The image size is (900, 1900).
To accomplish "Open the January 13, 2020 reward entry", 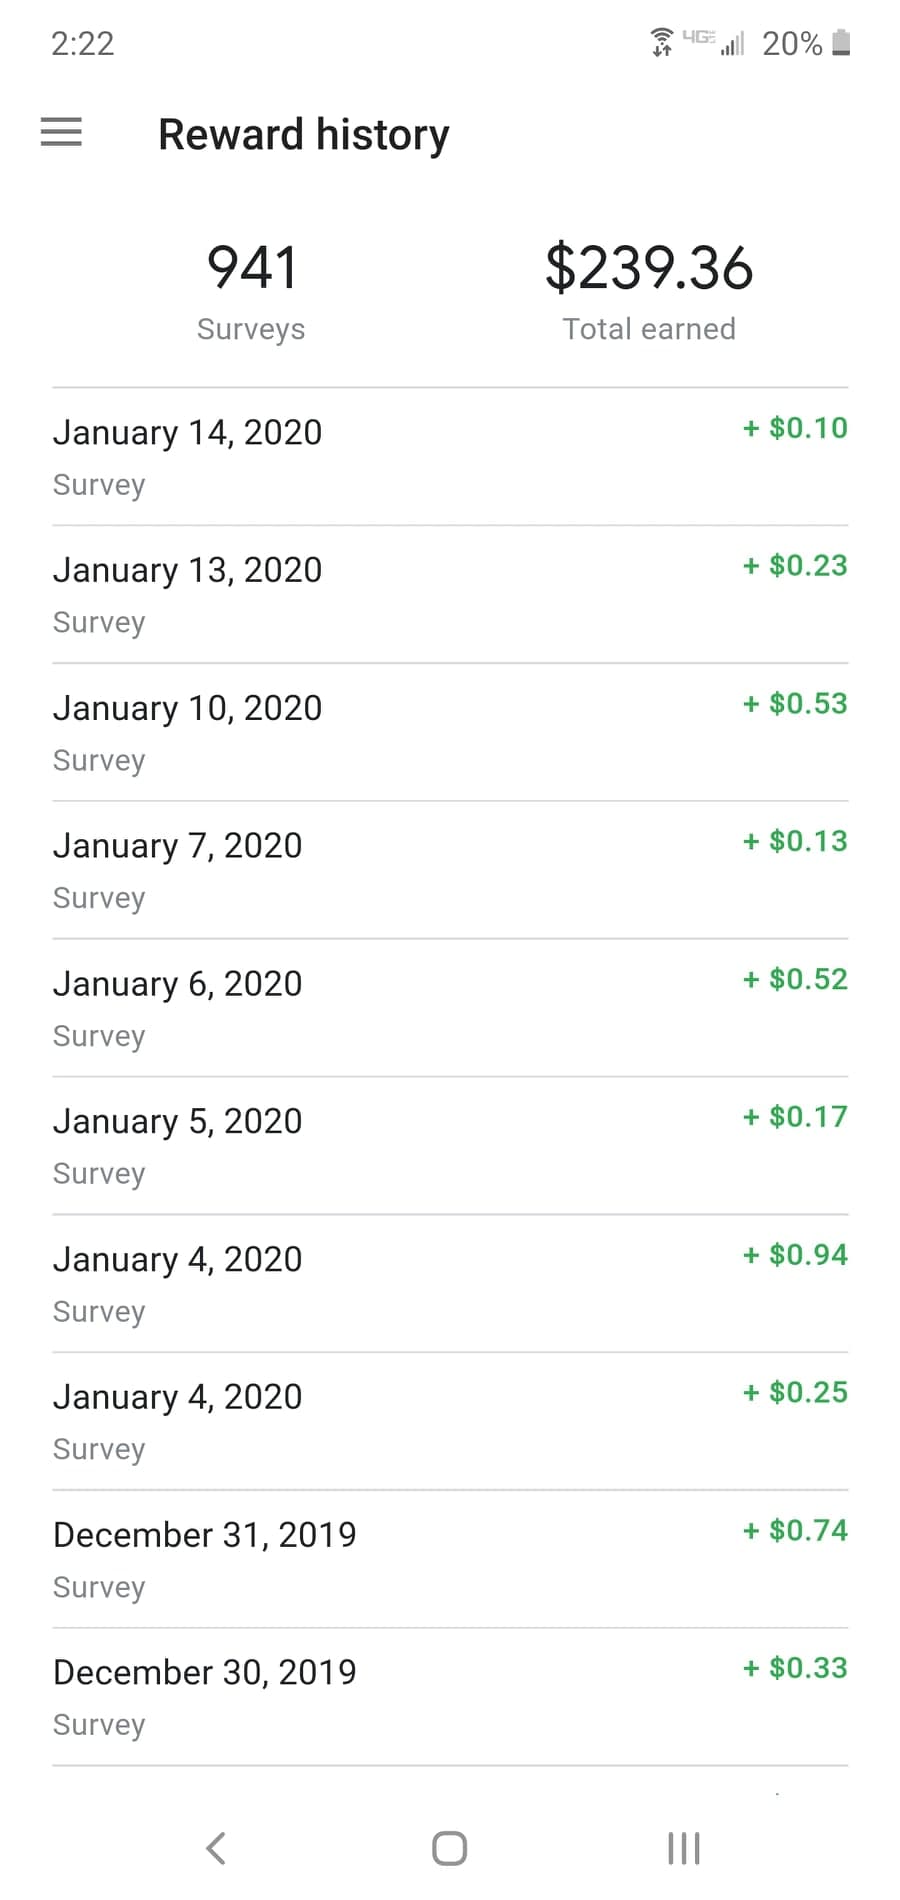I will pos(450,595).
